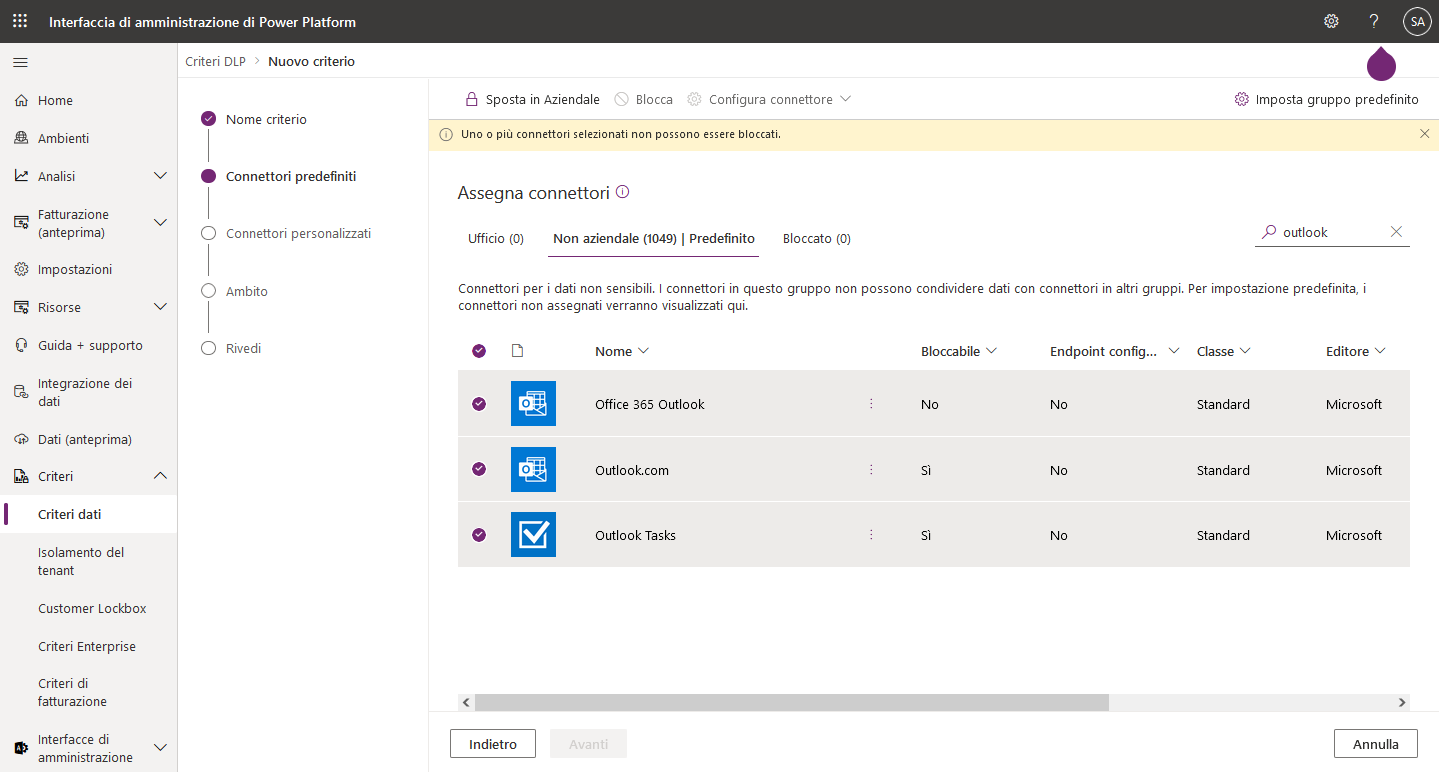The width and height of the screenshot is (1439, 772).
Task: Click the Outlook Tasks connector icon
Action: (x=533, y=535)
